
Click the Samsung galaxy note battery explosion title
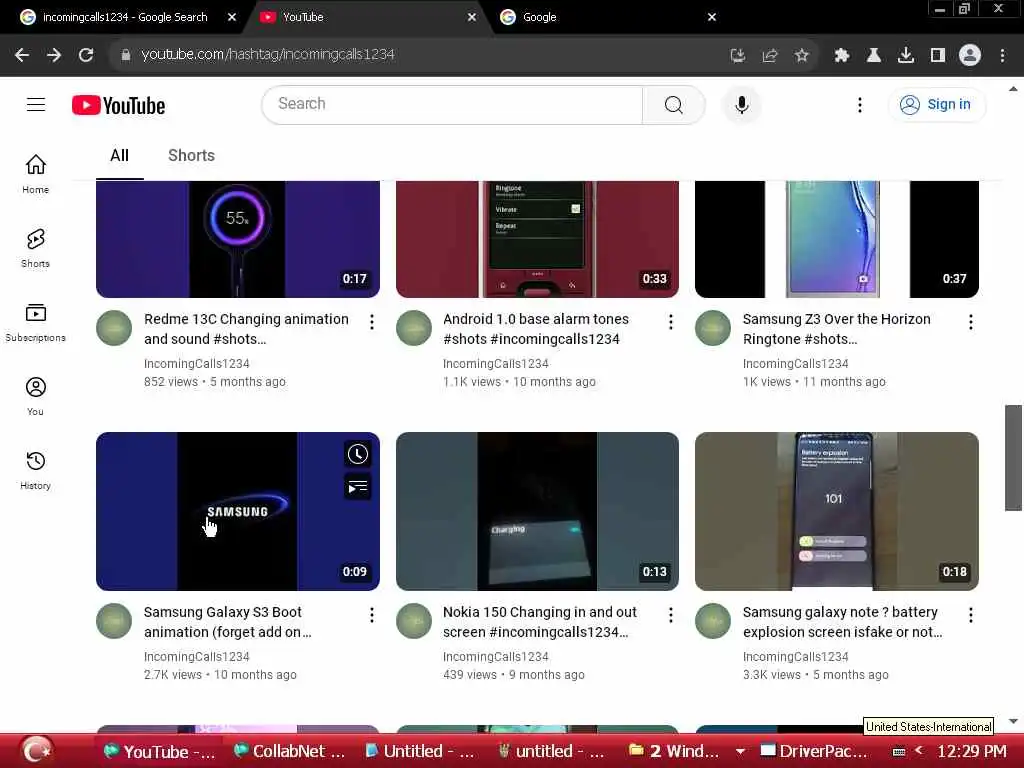(842, 622)
